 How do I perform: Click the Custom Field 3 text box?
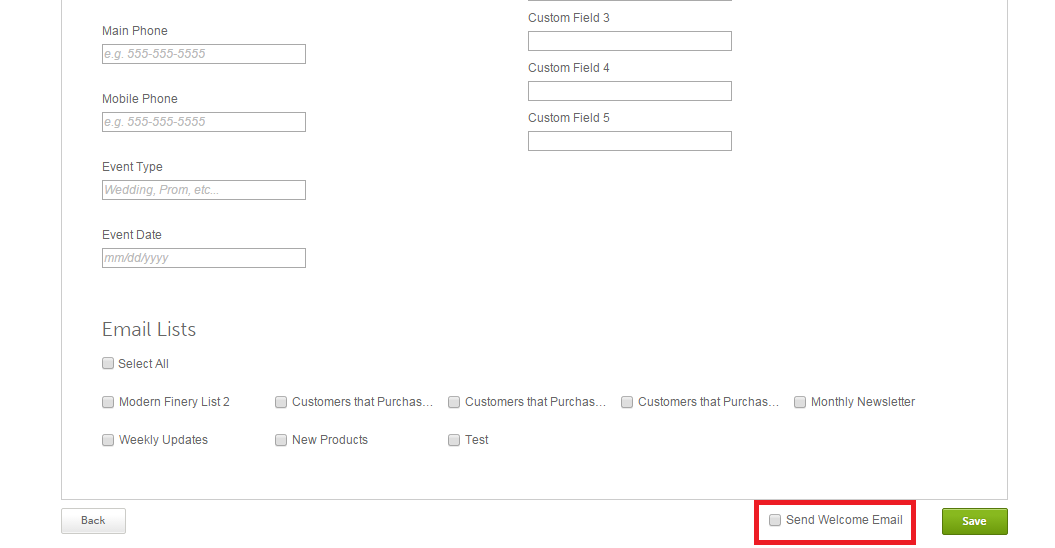[629, 41]
